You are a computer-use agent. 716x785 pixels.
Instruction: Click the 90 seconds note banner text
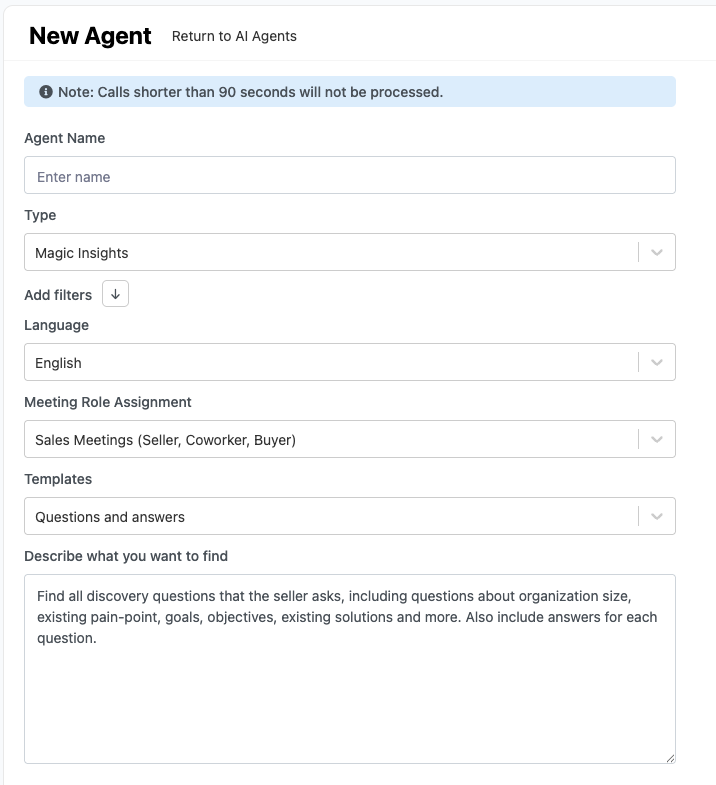(x=250, y=92)
